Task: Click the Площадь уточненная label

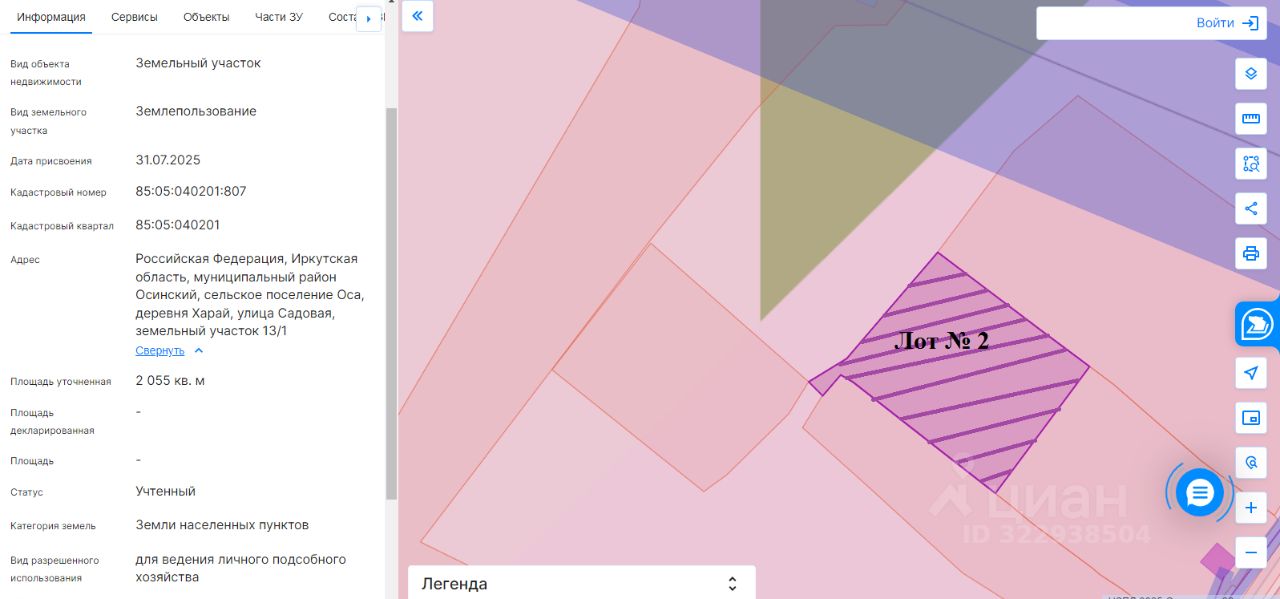Action: [60, 381]
